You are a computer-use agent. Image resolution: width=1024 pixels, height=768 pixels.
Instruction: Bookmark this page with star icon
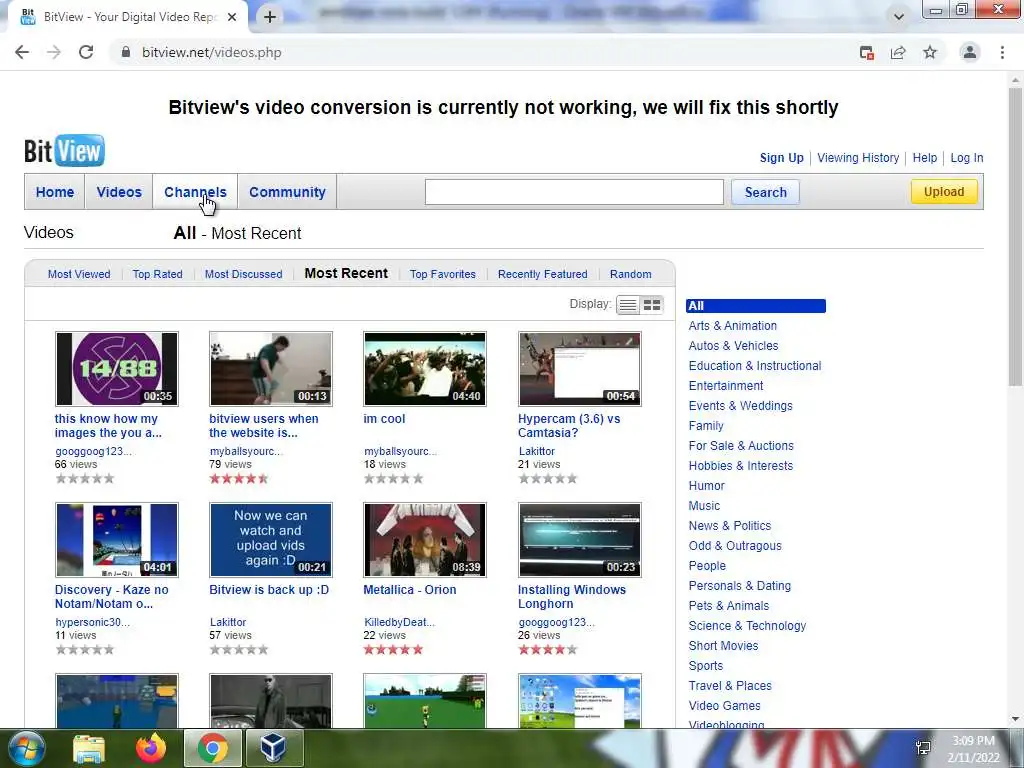click(x=930, y=52)
